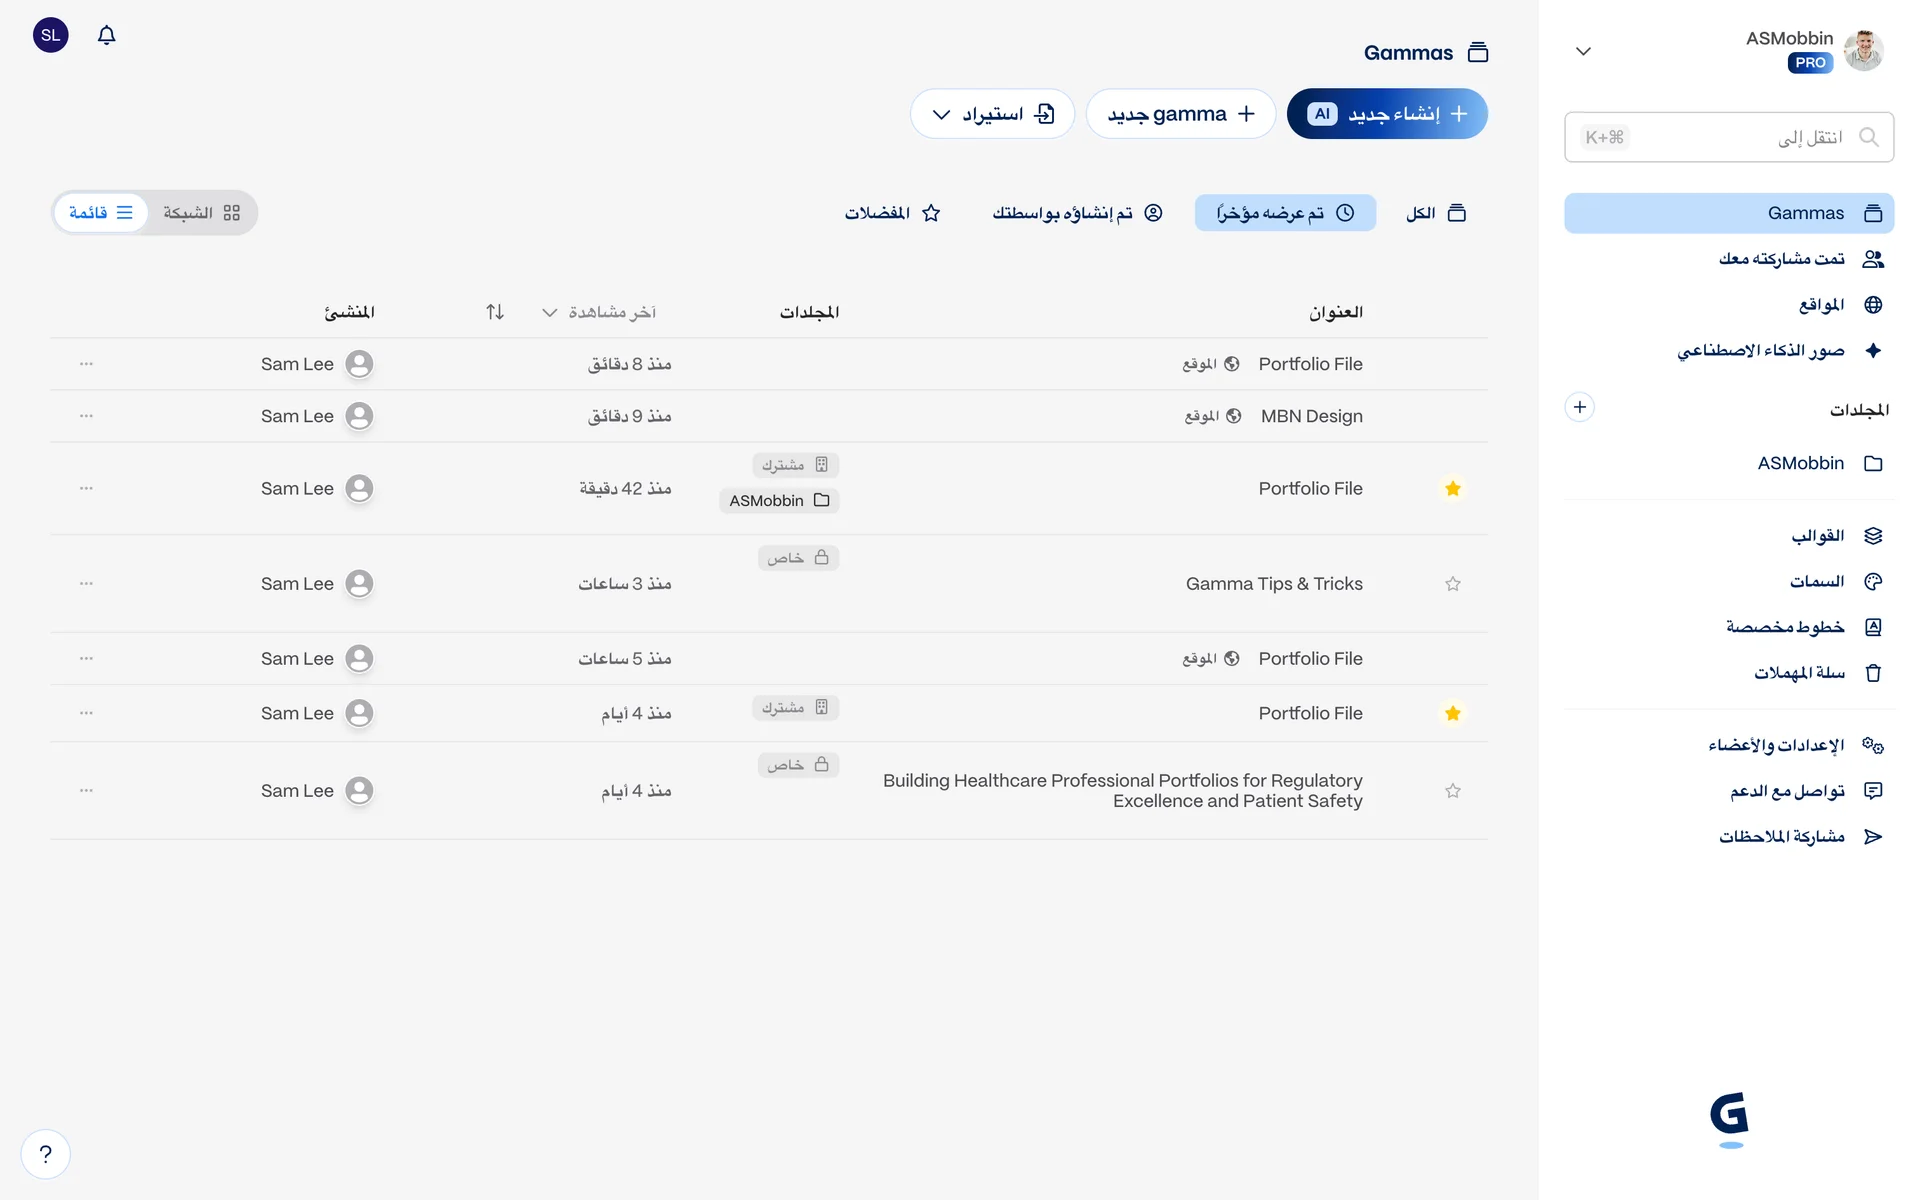Select the Created by you filter tab
This screenshot has width=1920, height=1200.
coord(1077,213)
